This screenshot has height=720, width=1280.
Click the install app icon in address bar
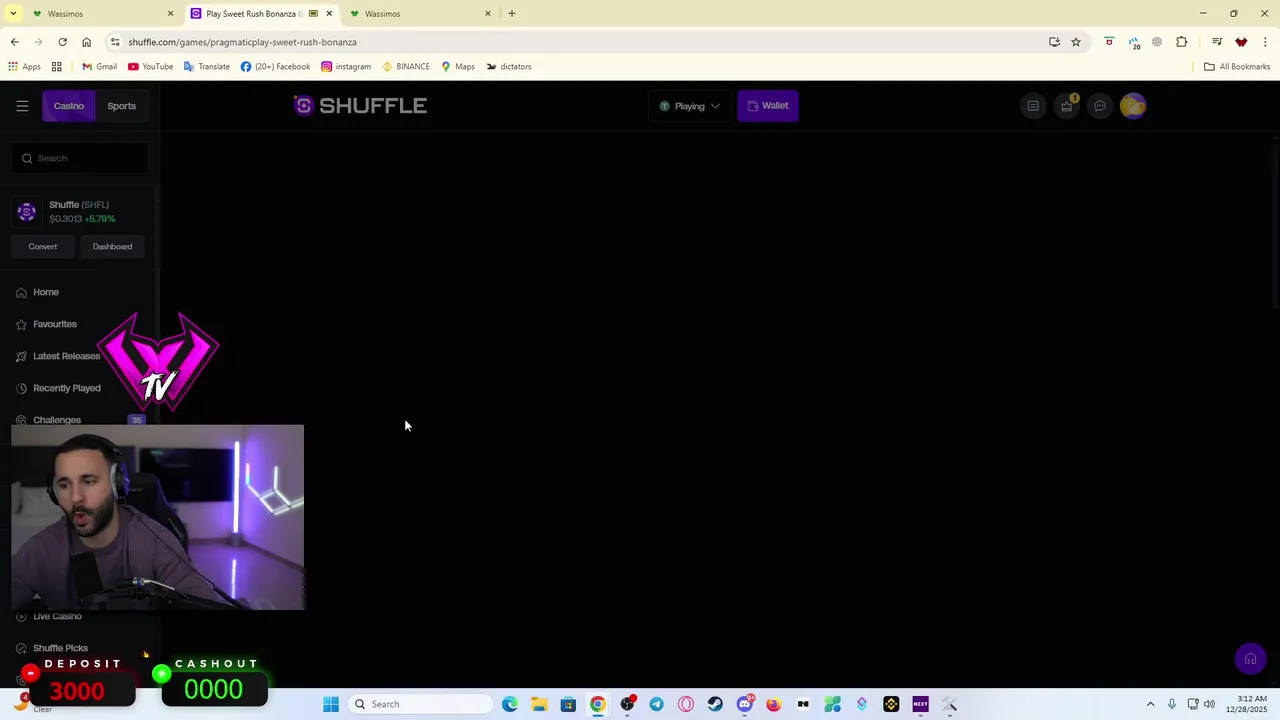coord(1054,42)
